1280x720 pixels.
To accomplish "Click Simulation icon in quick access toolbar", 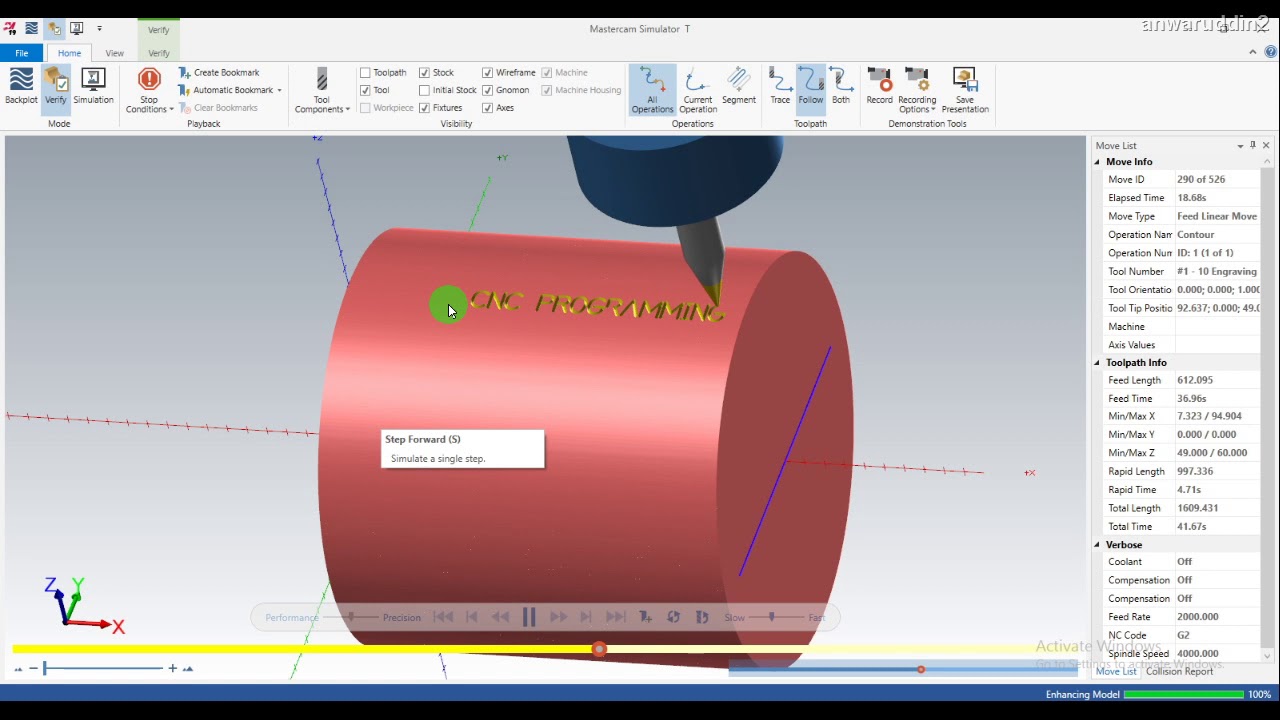I will 76,28.
